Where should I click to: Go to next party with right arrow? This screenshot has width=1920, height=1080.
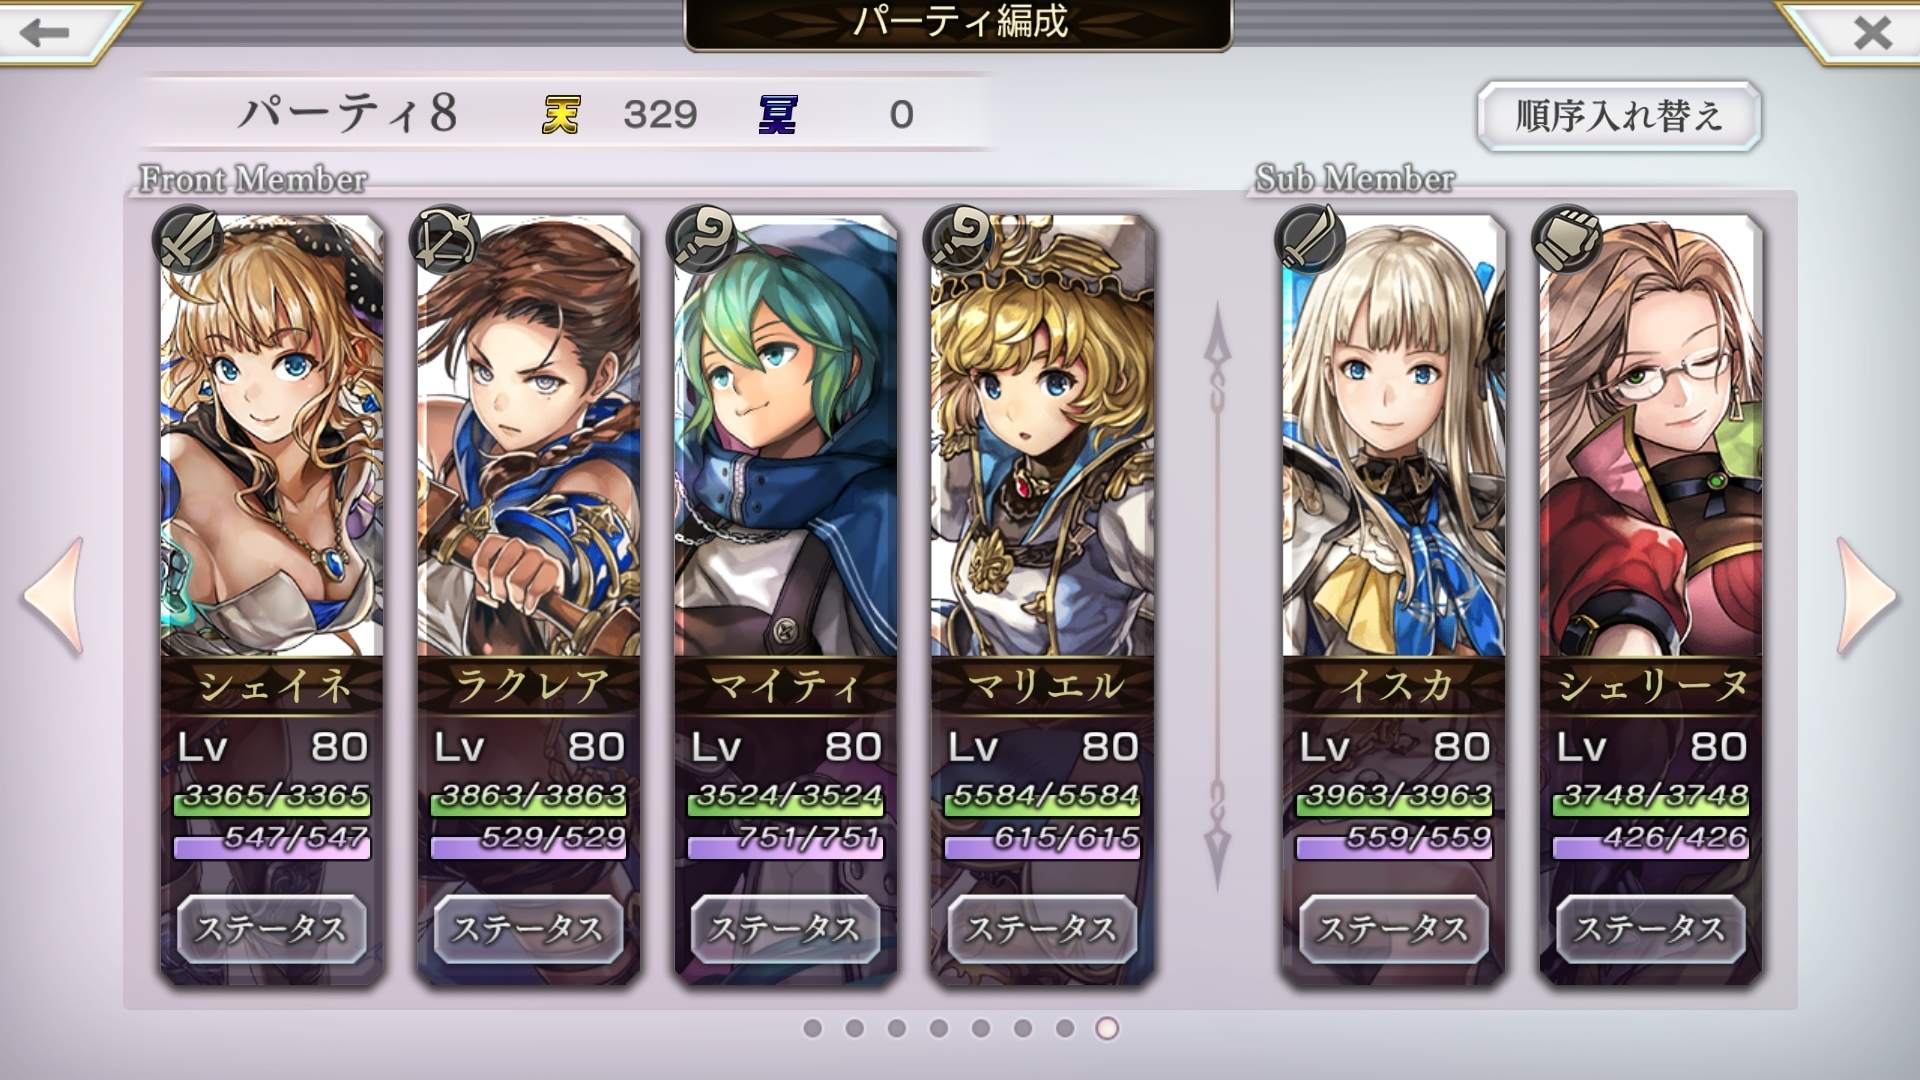(x=1866, y=597)
